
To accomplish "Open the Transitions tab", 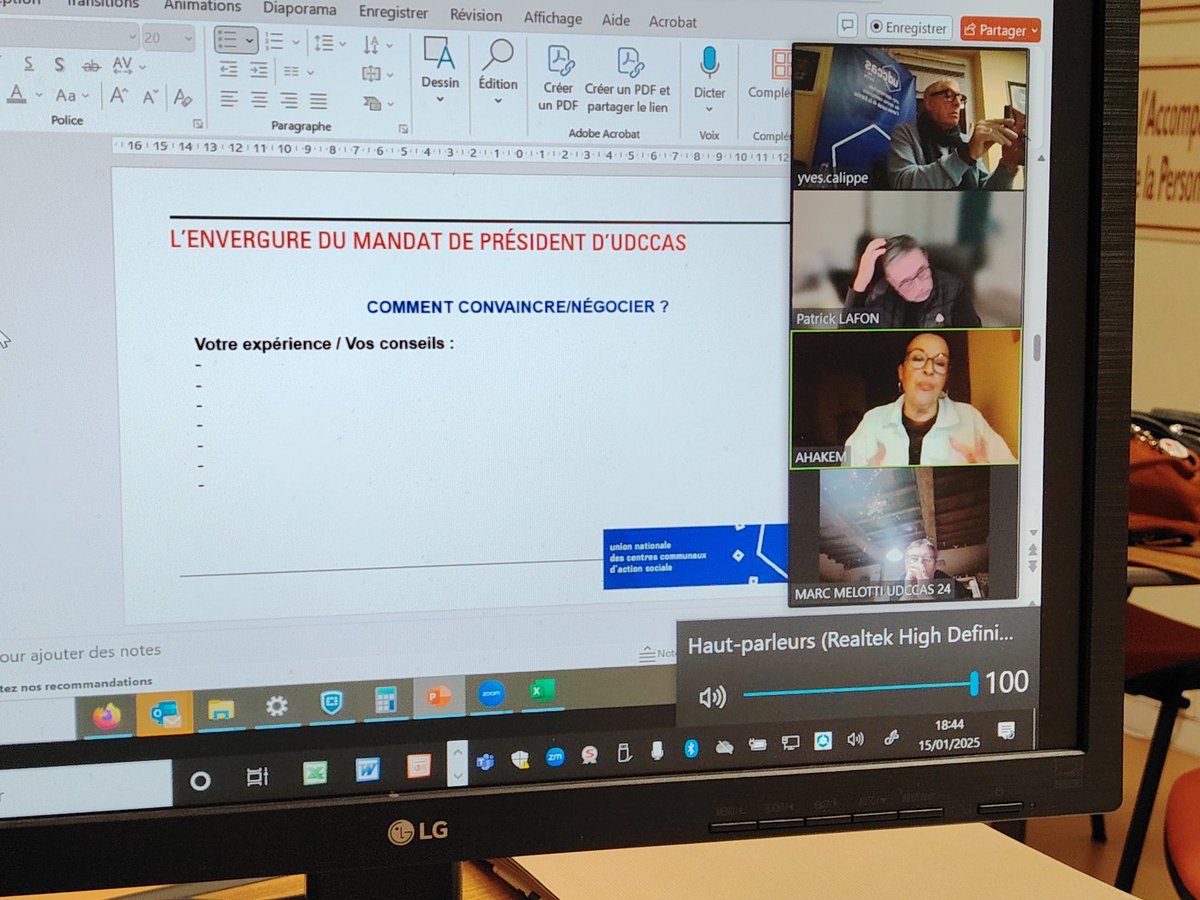I will [x=104, y=3].
